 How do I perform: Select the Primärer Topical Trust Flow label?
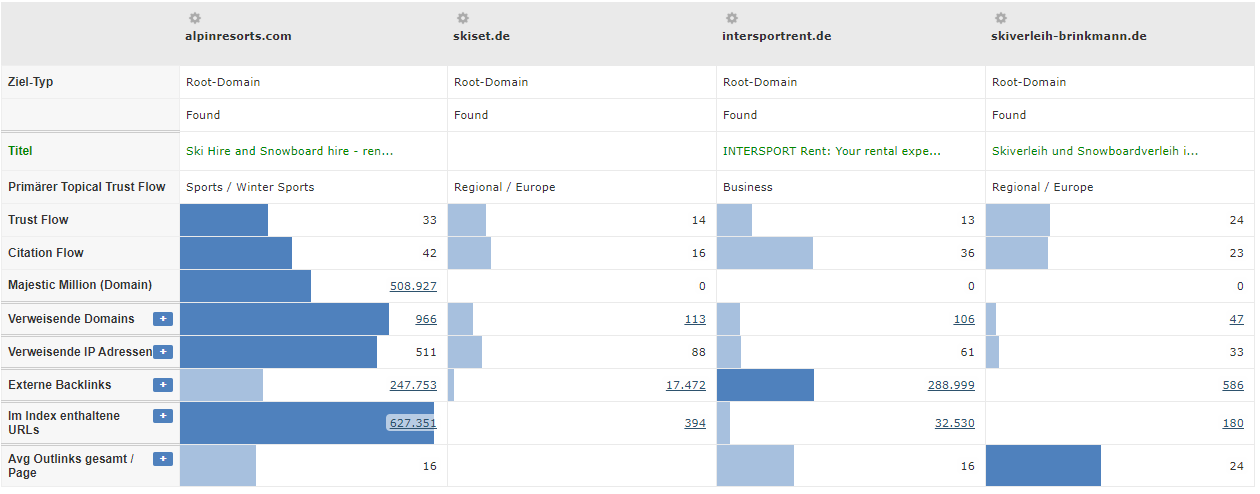[87, 187]
